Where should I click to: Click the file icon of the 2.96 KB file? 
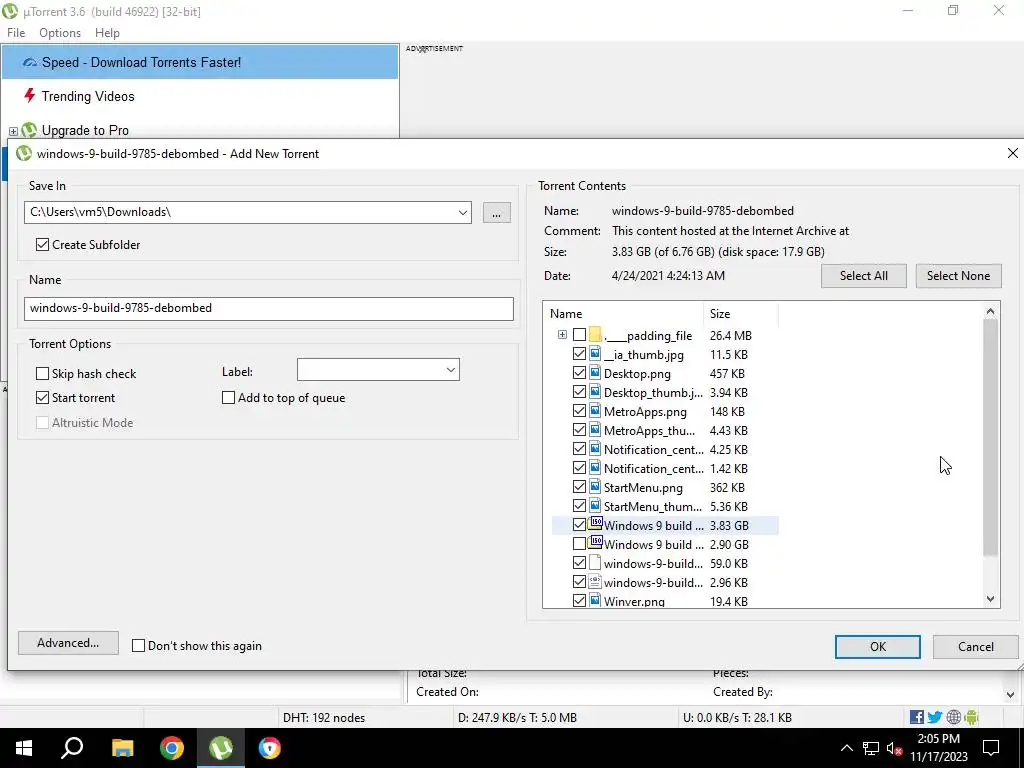595,581
